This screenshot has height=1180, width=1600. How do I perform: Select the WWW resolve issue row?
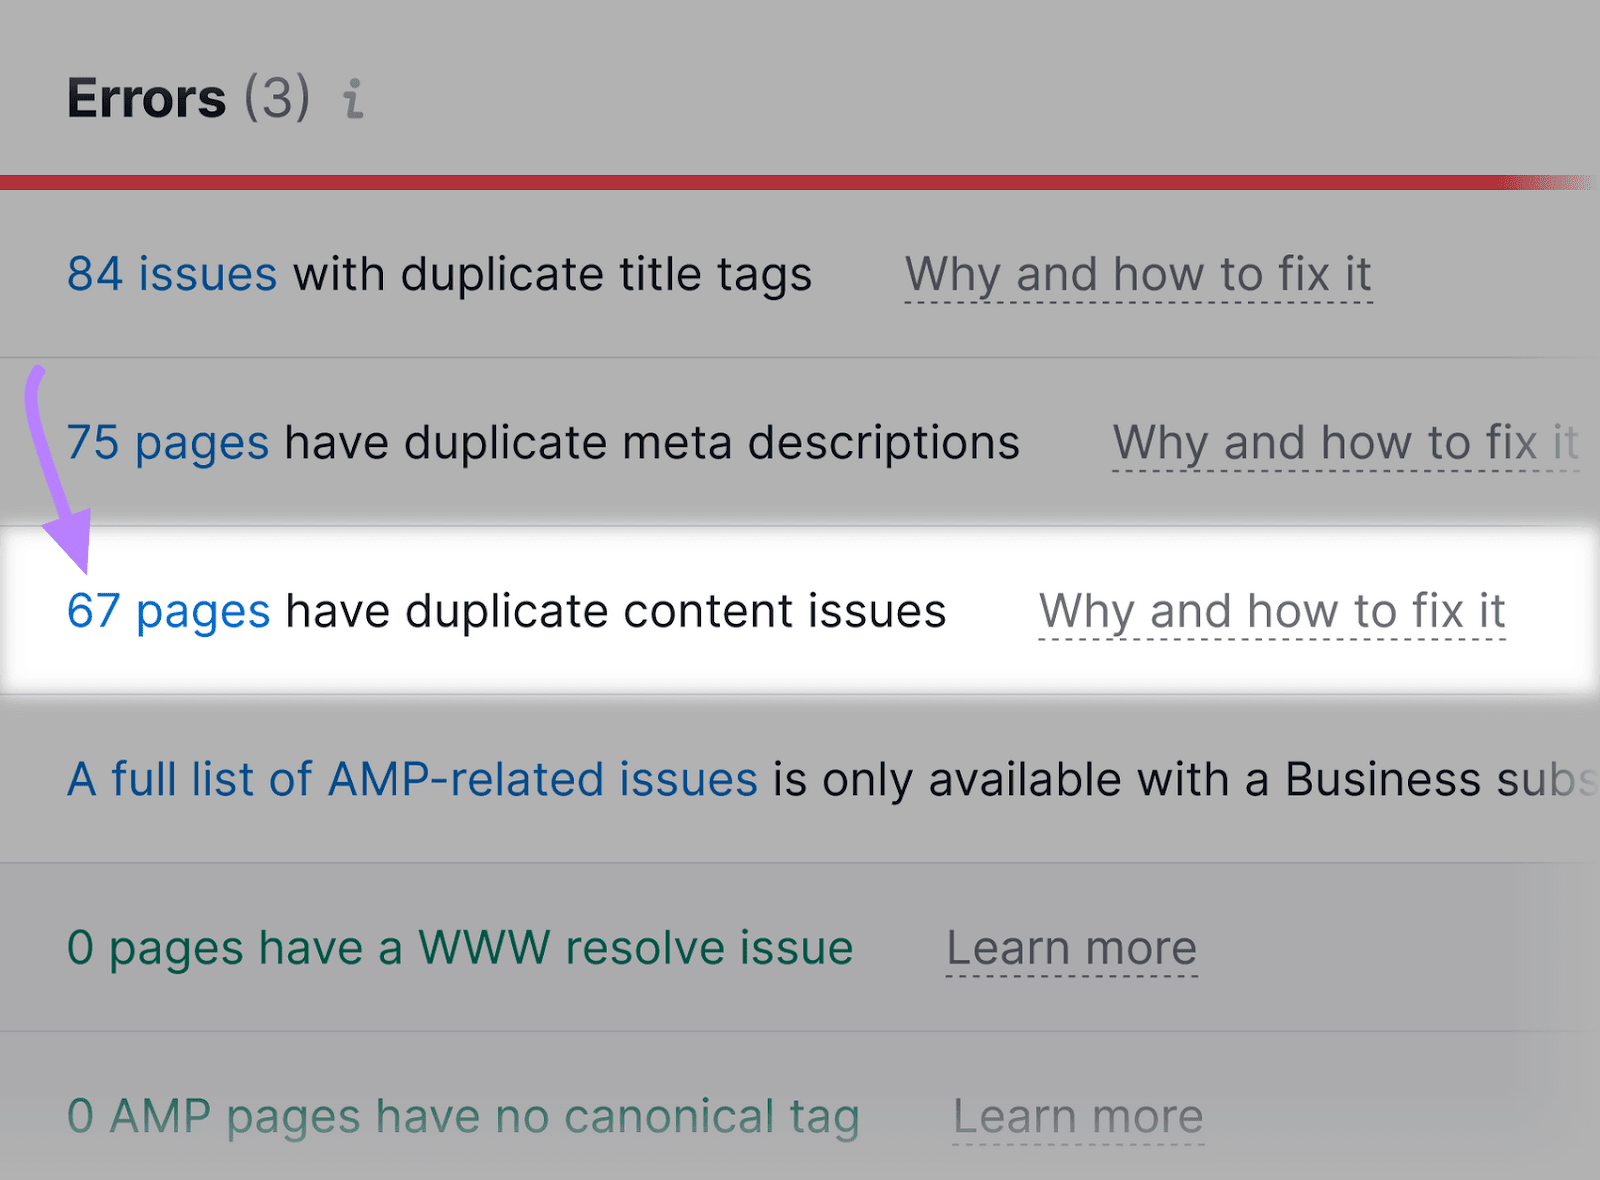point(459,947)
